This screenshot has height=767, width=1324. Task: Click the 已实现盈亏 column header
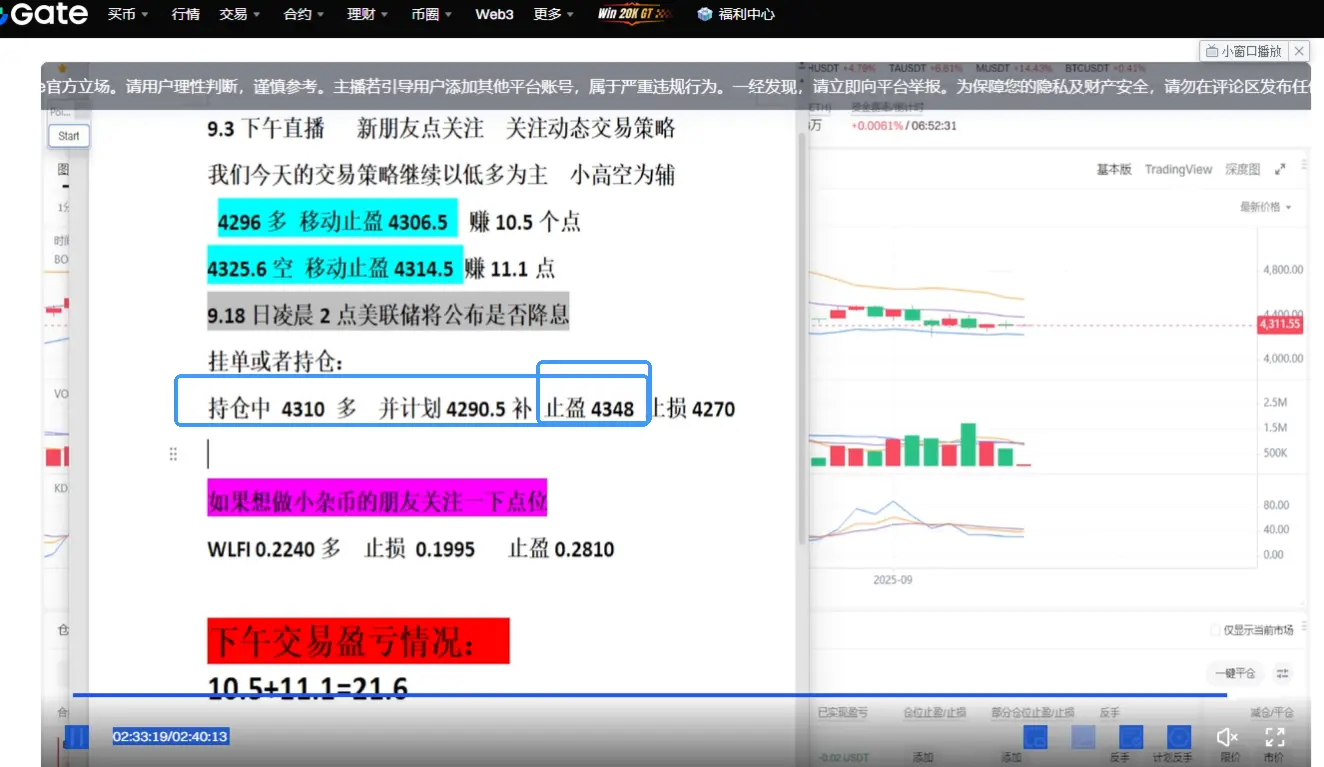point(843,713)
